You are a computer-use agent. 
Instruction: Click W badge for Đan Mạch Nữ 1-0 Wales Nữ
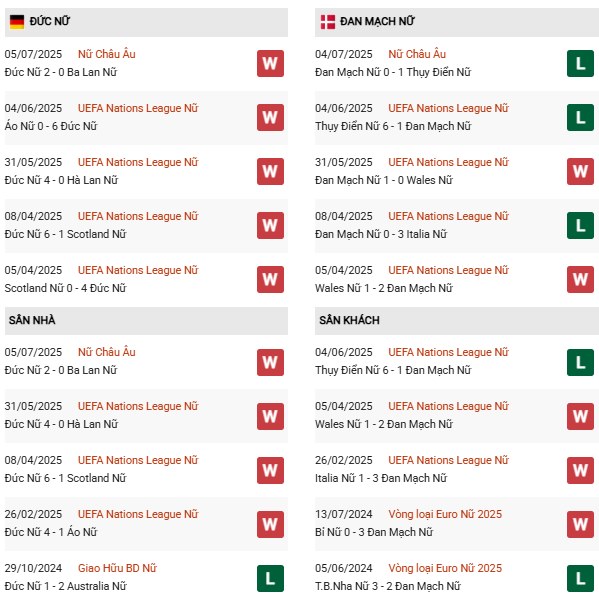(580, 171)
